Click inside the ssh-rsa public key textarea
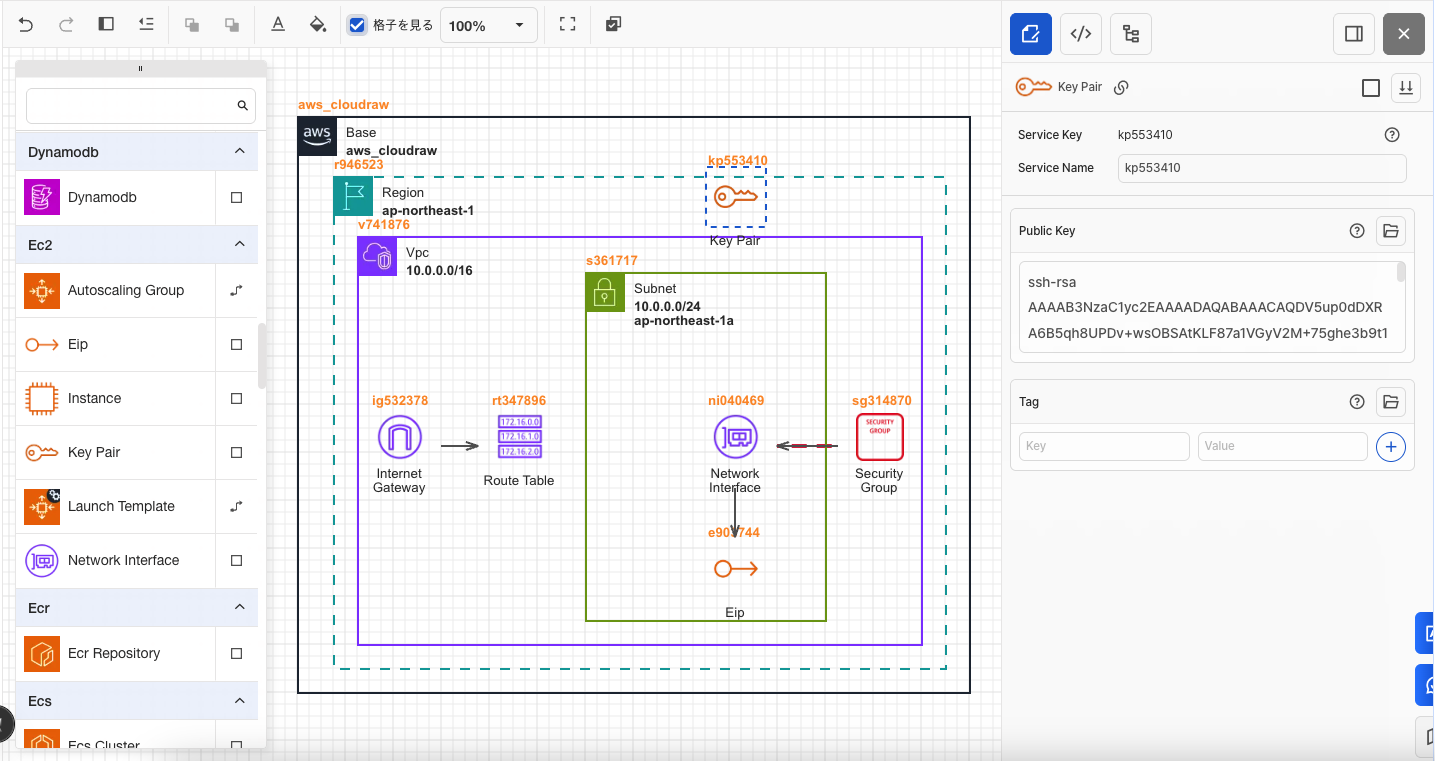 point(1207,307)
